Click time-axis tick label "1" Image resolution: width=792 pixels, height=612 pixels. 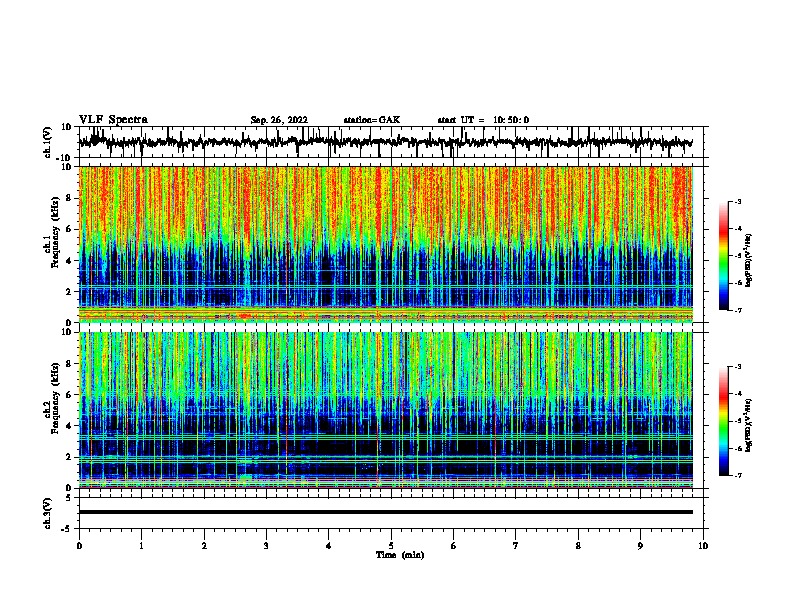tap(142, 545)
